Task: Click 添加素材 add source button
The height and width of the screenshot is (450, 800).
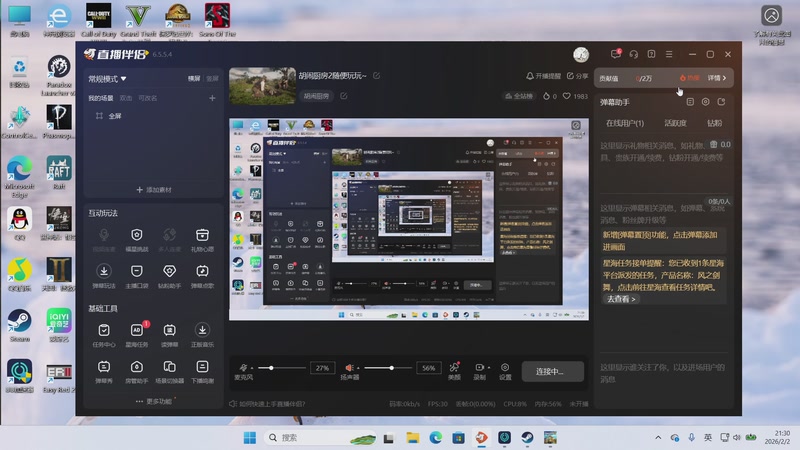Action: 154,190
